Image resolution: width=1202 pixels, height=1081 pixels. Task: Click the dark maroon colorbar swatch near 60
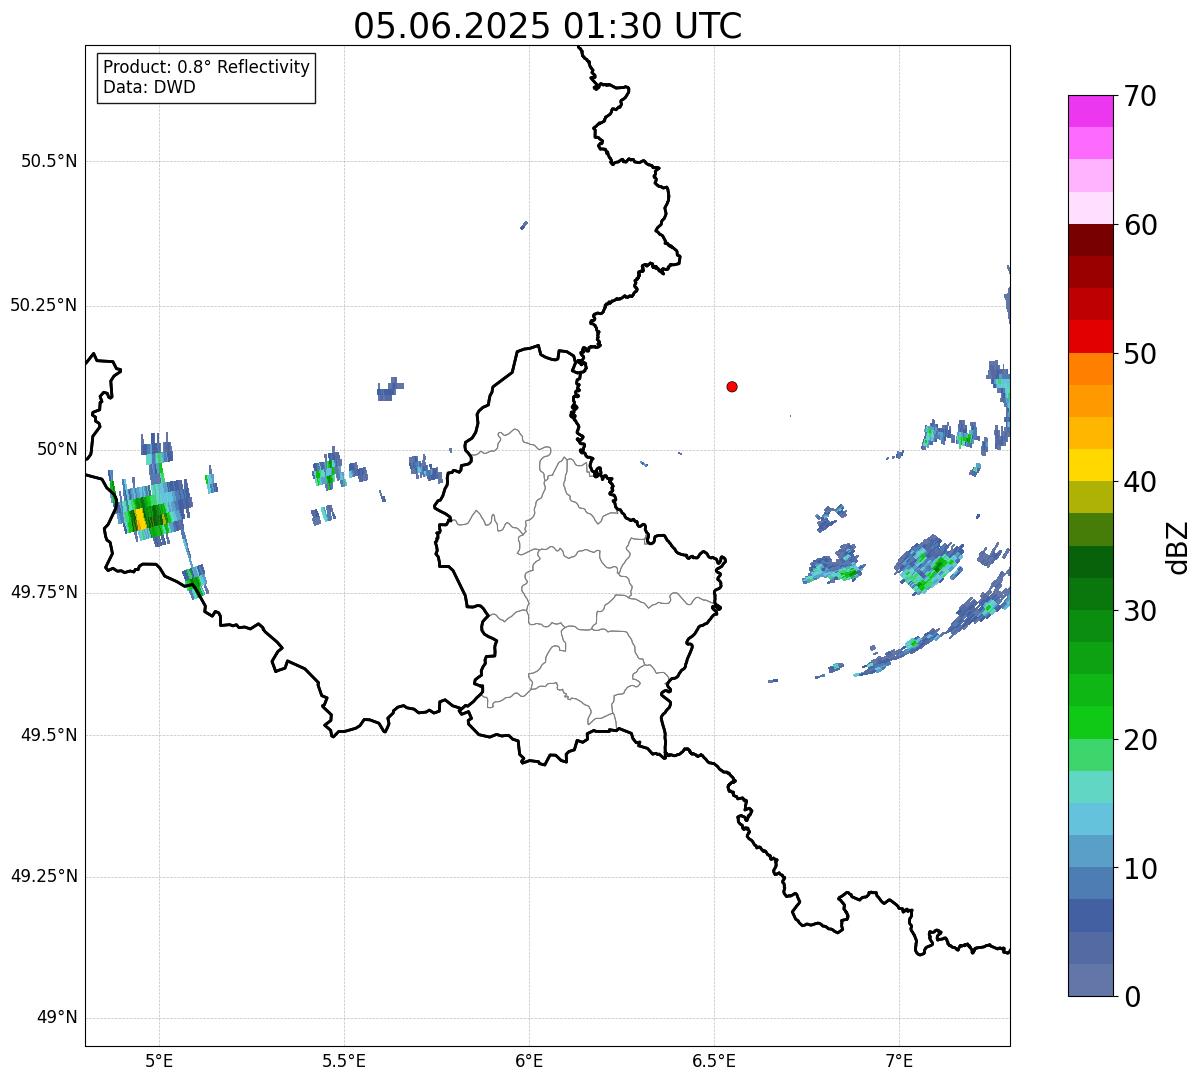coord(1091,240)
